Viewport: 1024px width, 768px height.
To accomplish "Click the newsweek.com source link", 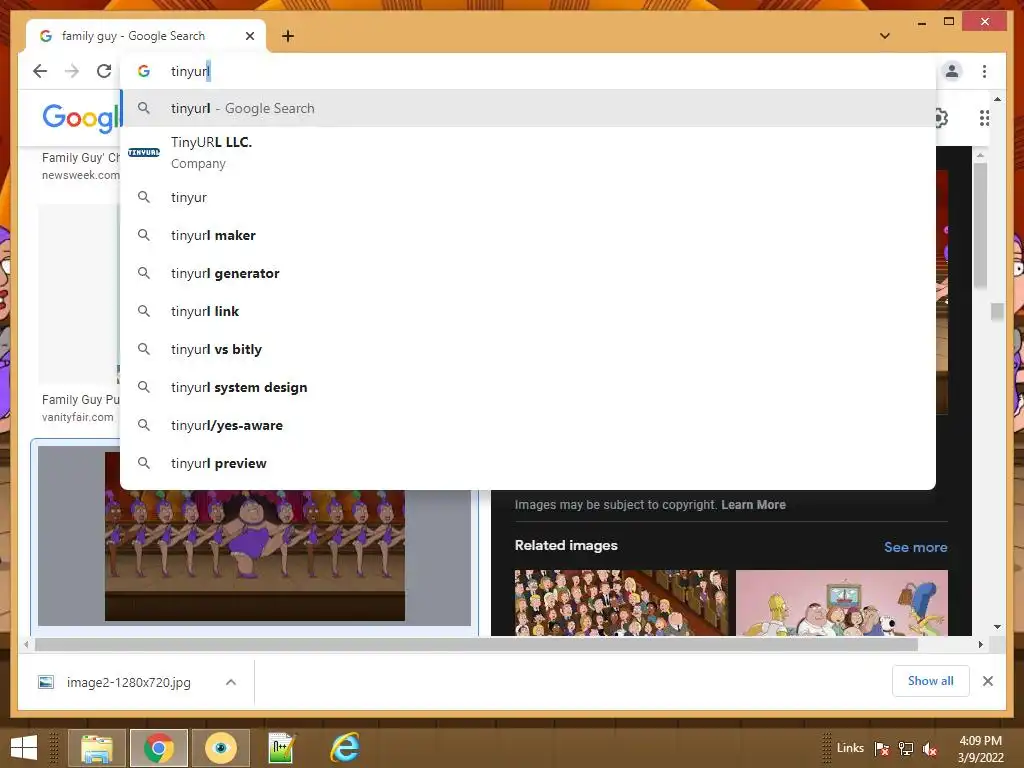I will click(x=81, y=175).
